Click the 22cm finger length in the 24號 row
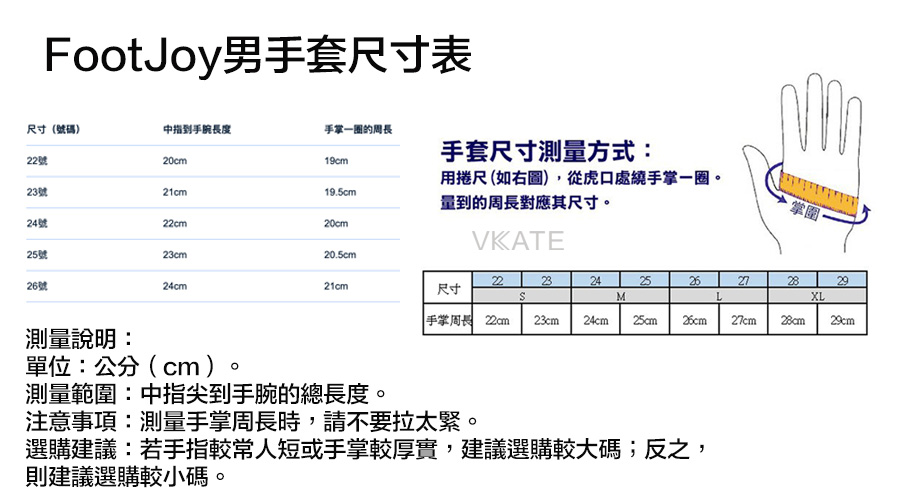 (x=174, y=223)
